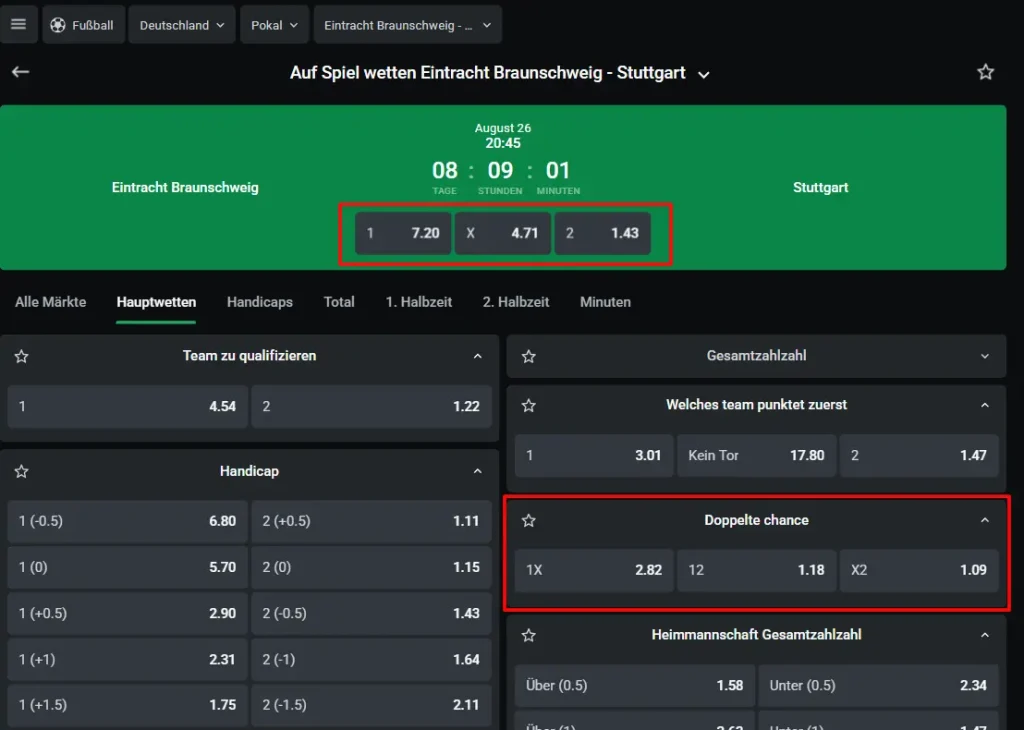1024x730 pixels.
Task: Select handicap 1 (0) at 5.70
Action: 128,567
